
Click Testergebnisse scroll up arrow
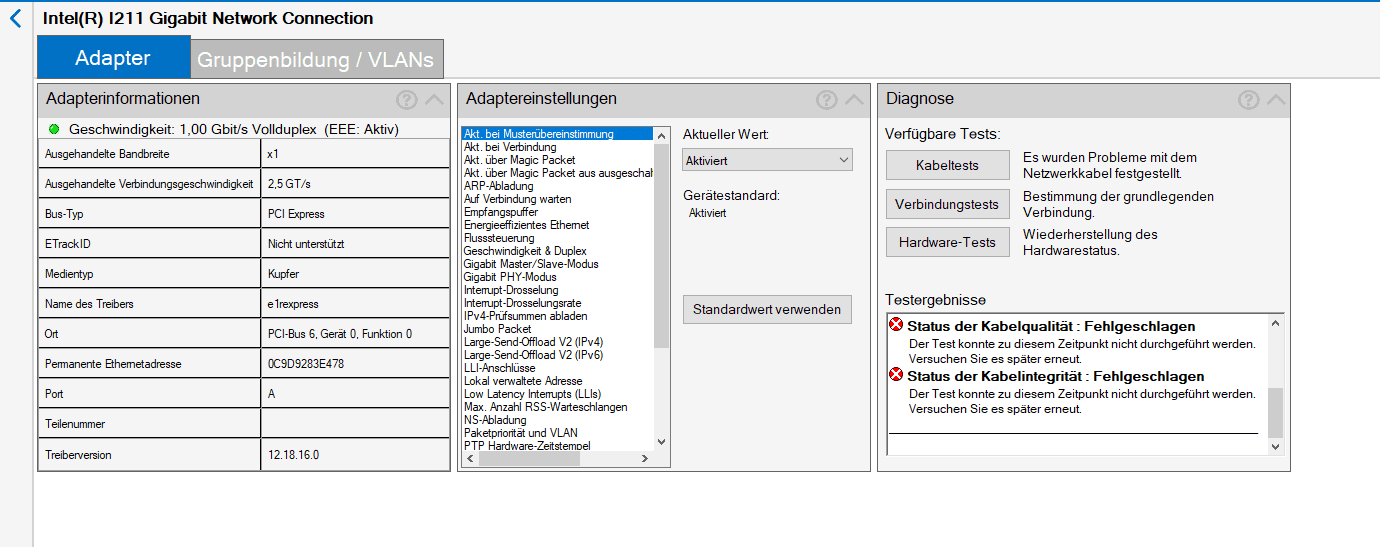[1275, 323]
